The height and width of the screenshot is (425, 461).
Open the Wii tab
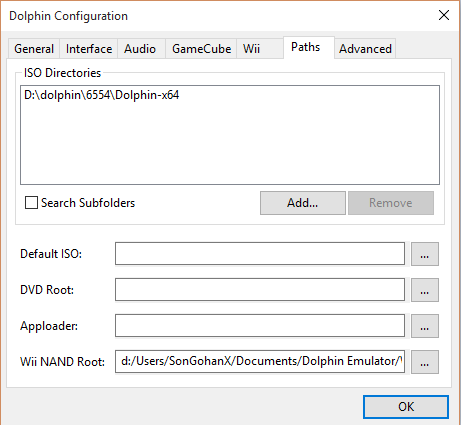260,49
